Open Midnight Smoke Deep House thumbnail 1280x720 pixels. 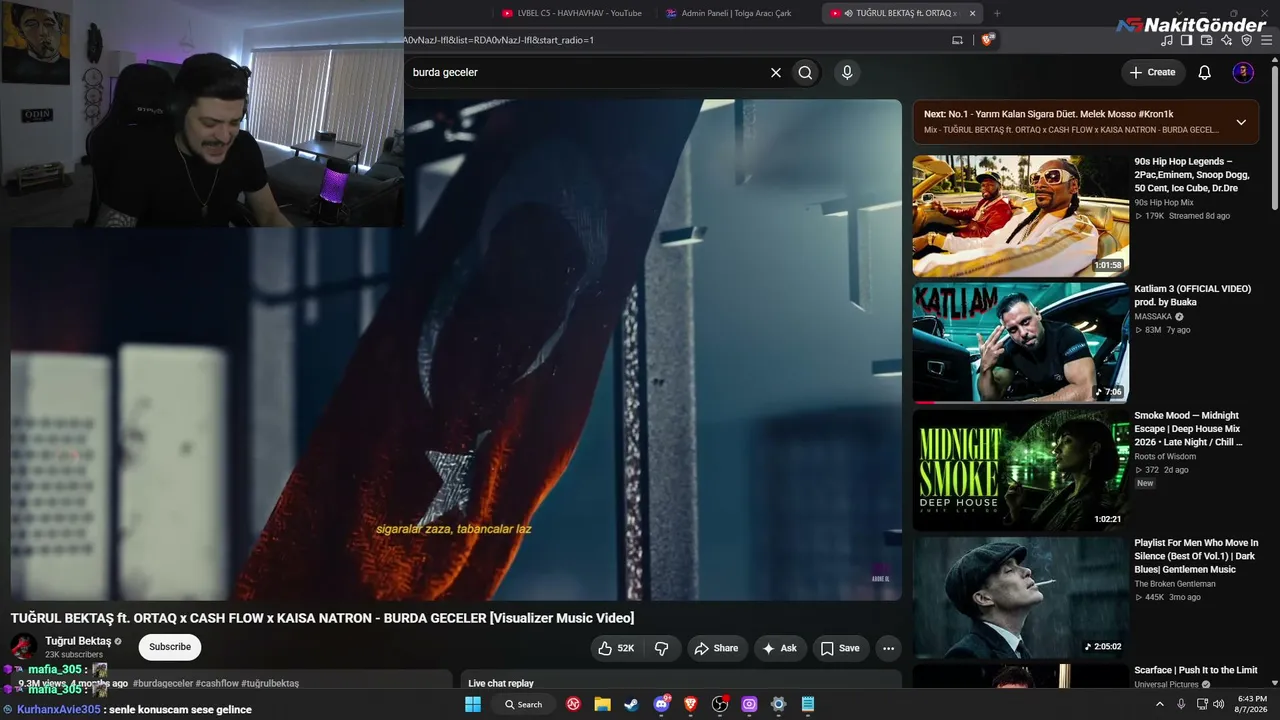[1020, 470]
